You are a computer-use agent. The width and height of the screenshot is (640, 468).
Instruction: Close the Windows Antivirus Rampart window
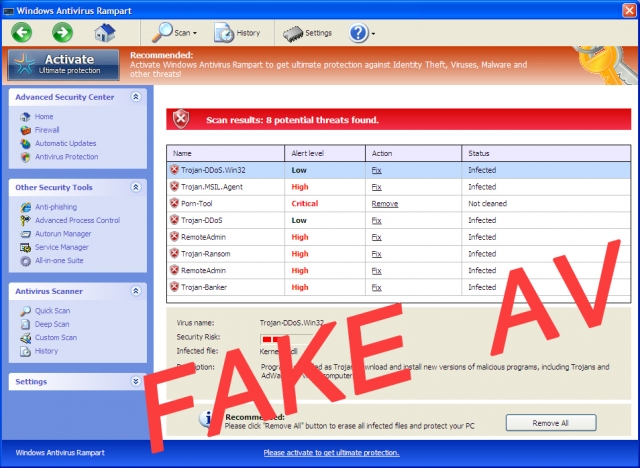click(x=630, y=10)
